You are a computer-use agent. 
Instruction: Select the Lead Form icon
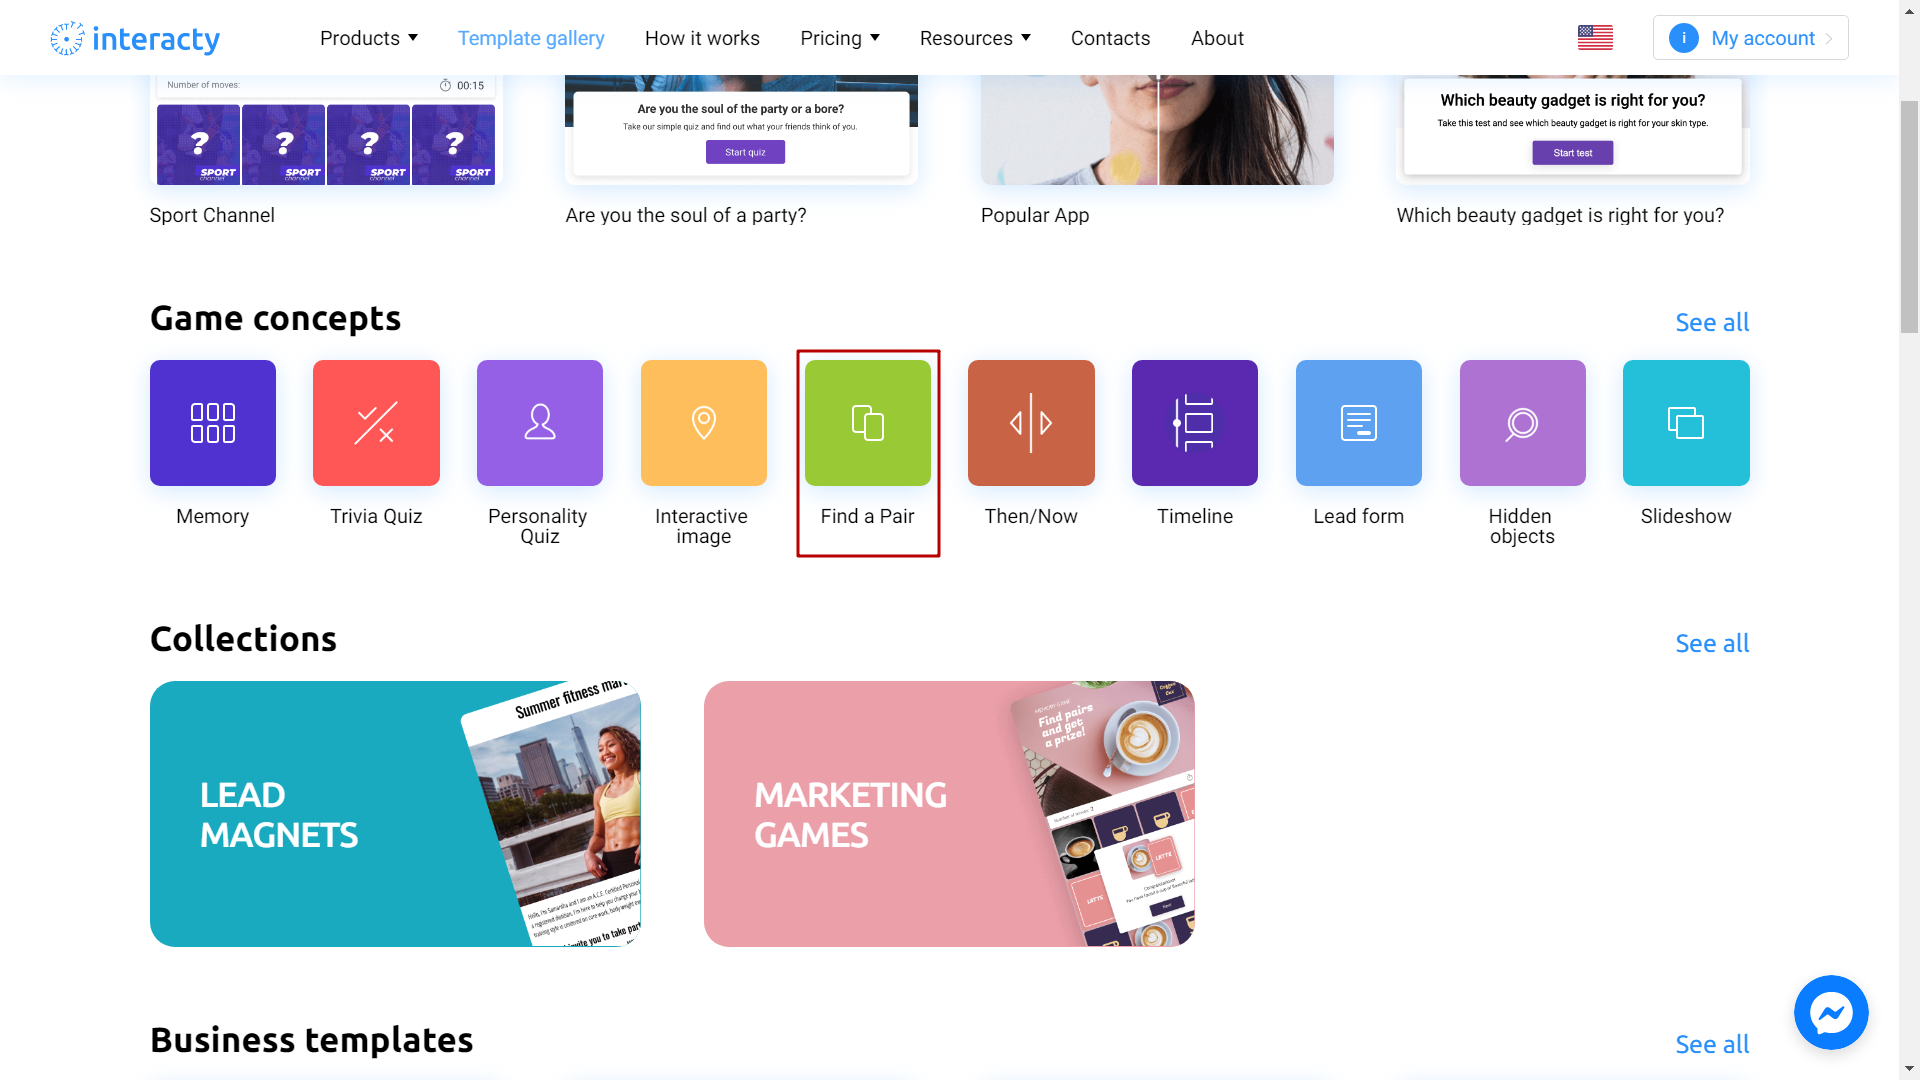[1358, 422]
